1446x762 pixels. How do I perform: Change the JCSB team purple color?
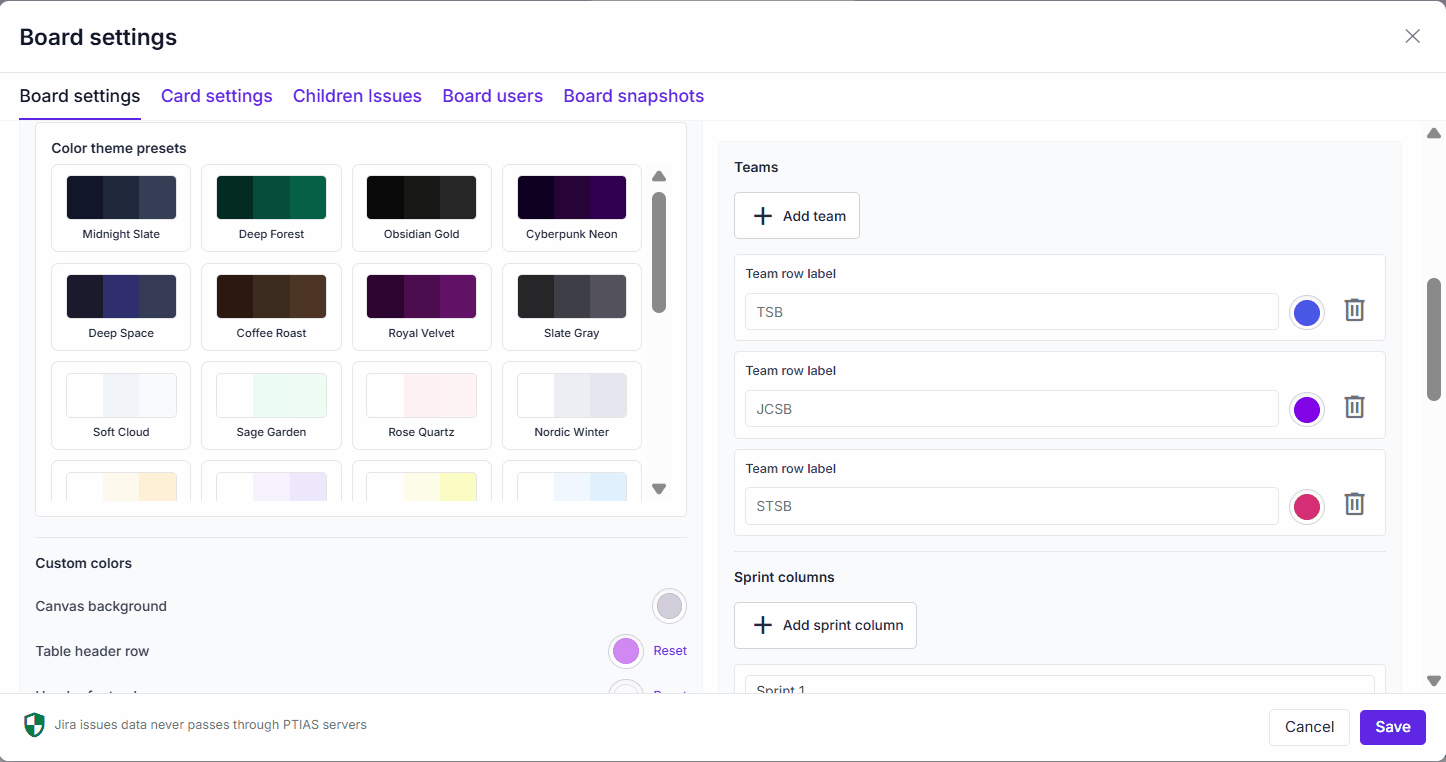[x=1307, y=410]
